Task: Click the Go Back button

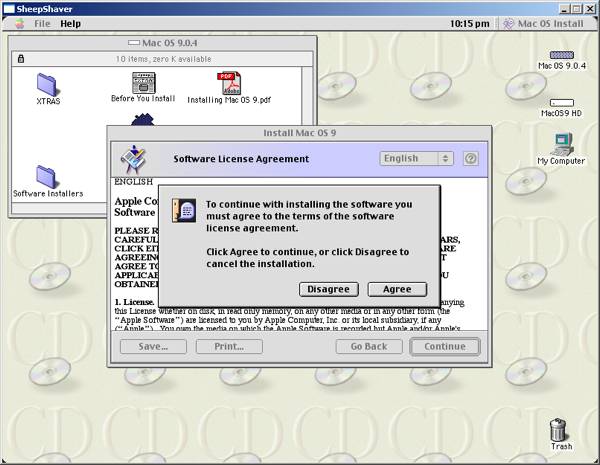Action: (367, 347)
